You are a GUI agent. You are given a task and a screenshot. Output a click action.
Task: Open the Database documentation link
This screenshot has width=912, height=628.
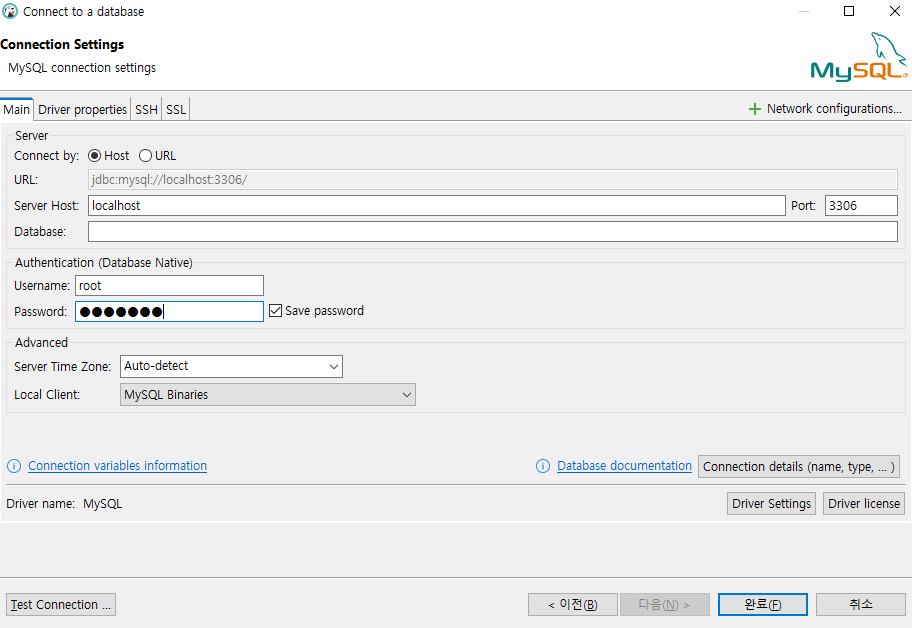point(624,466)
